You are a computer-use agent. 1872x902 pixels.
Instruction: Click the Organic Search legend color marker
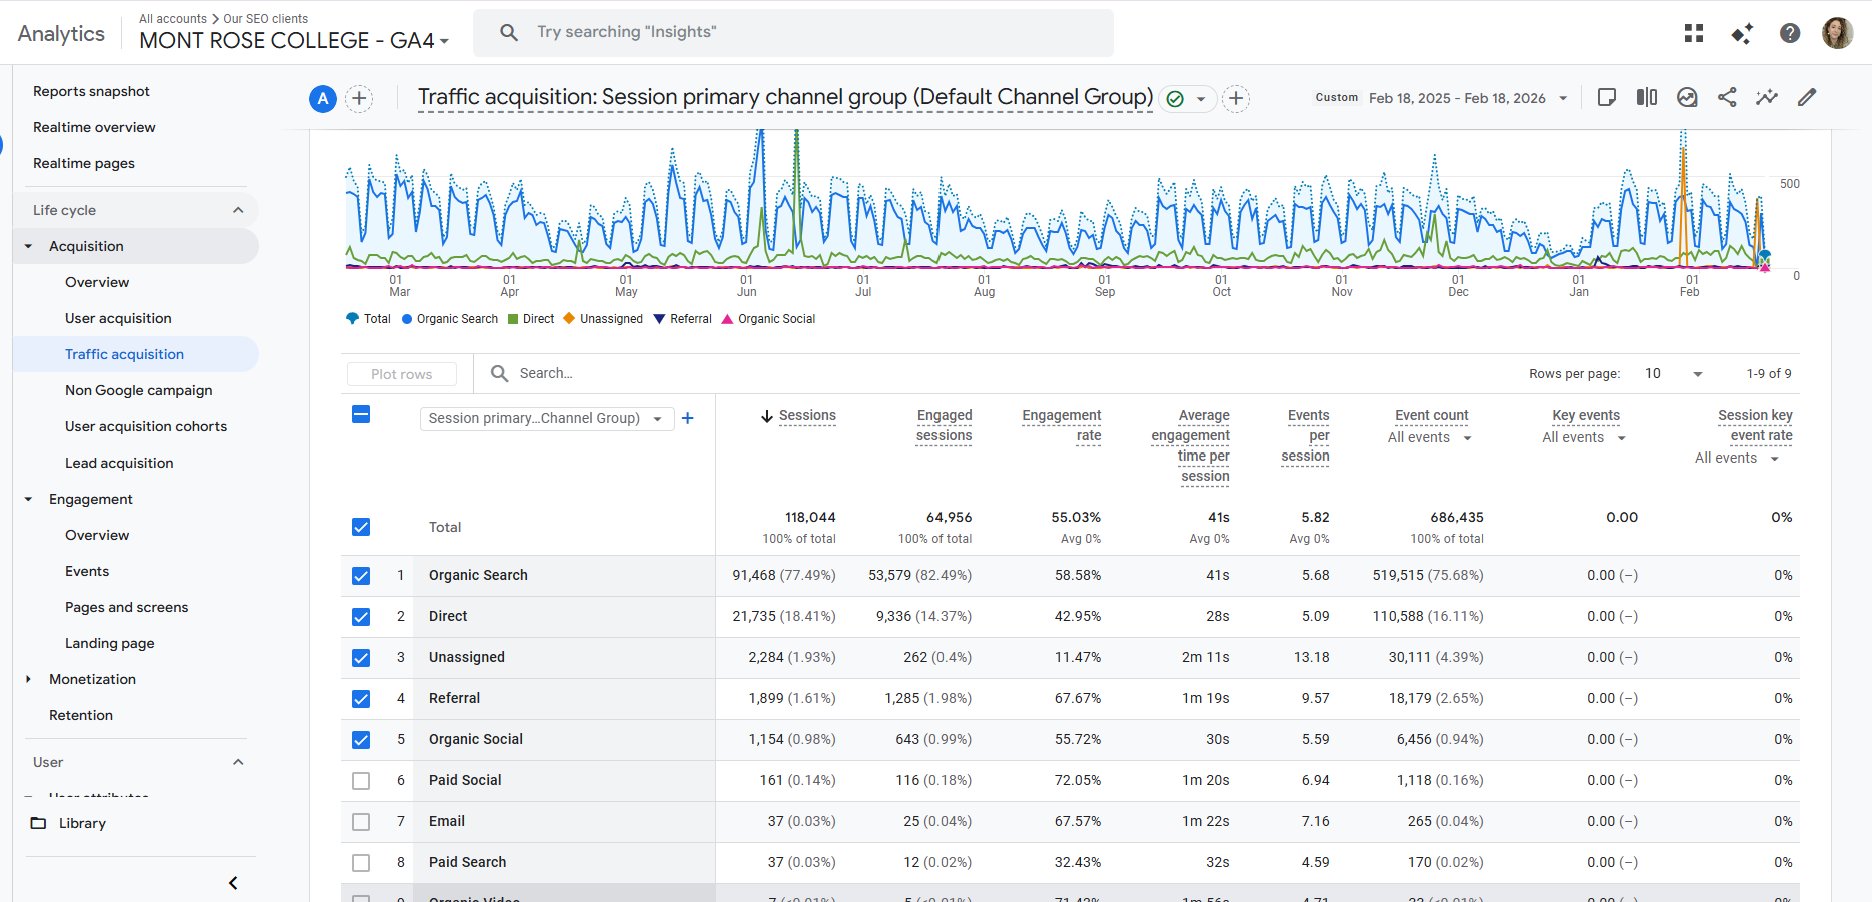[x=407, y=319]
